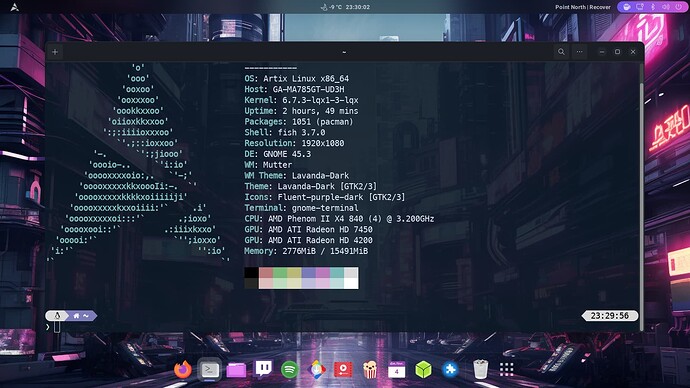Show the applications grid
Image resolution: width=690 pixels, height=388 pixels.
point(506,370)
